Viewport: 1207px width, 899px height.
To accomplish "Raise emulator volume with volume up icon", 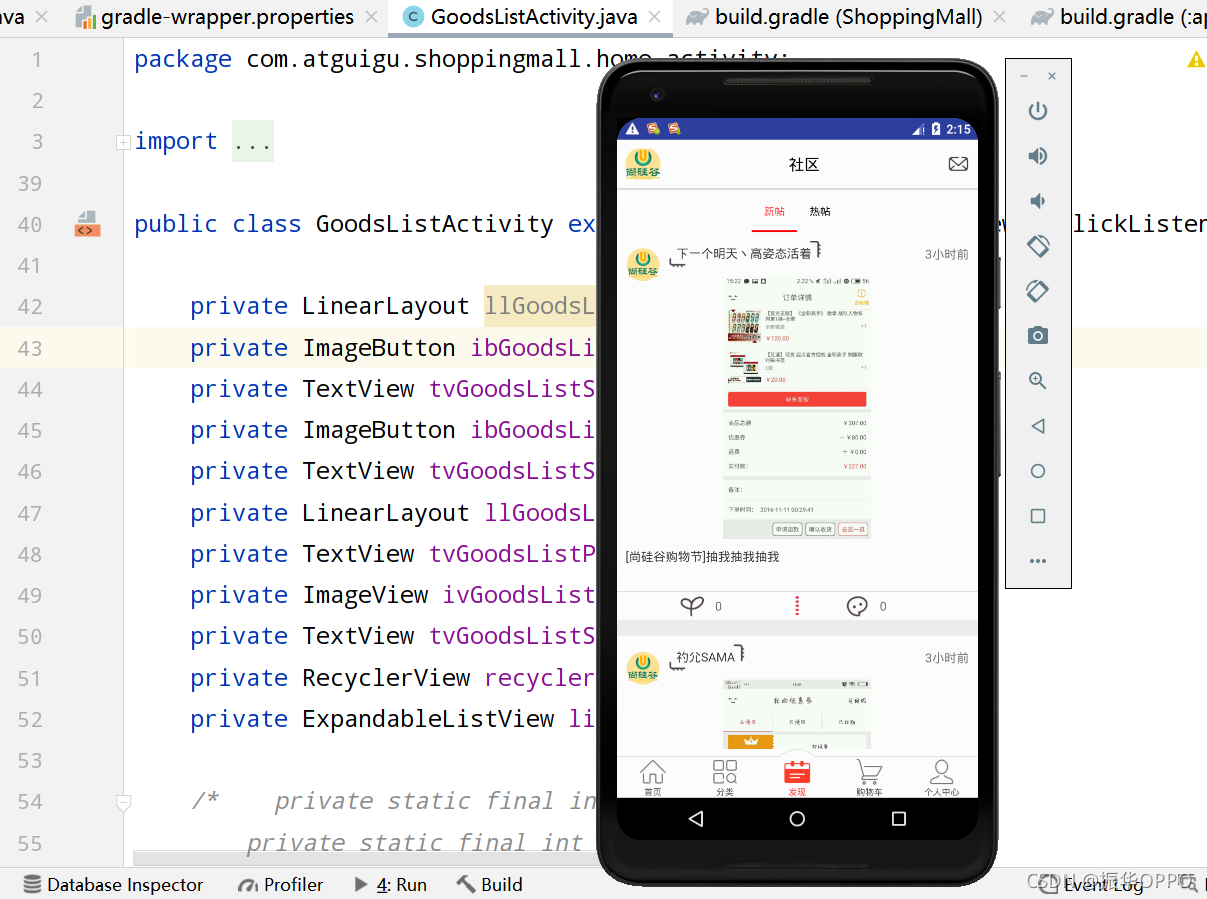I will point(1038,156).
